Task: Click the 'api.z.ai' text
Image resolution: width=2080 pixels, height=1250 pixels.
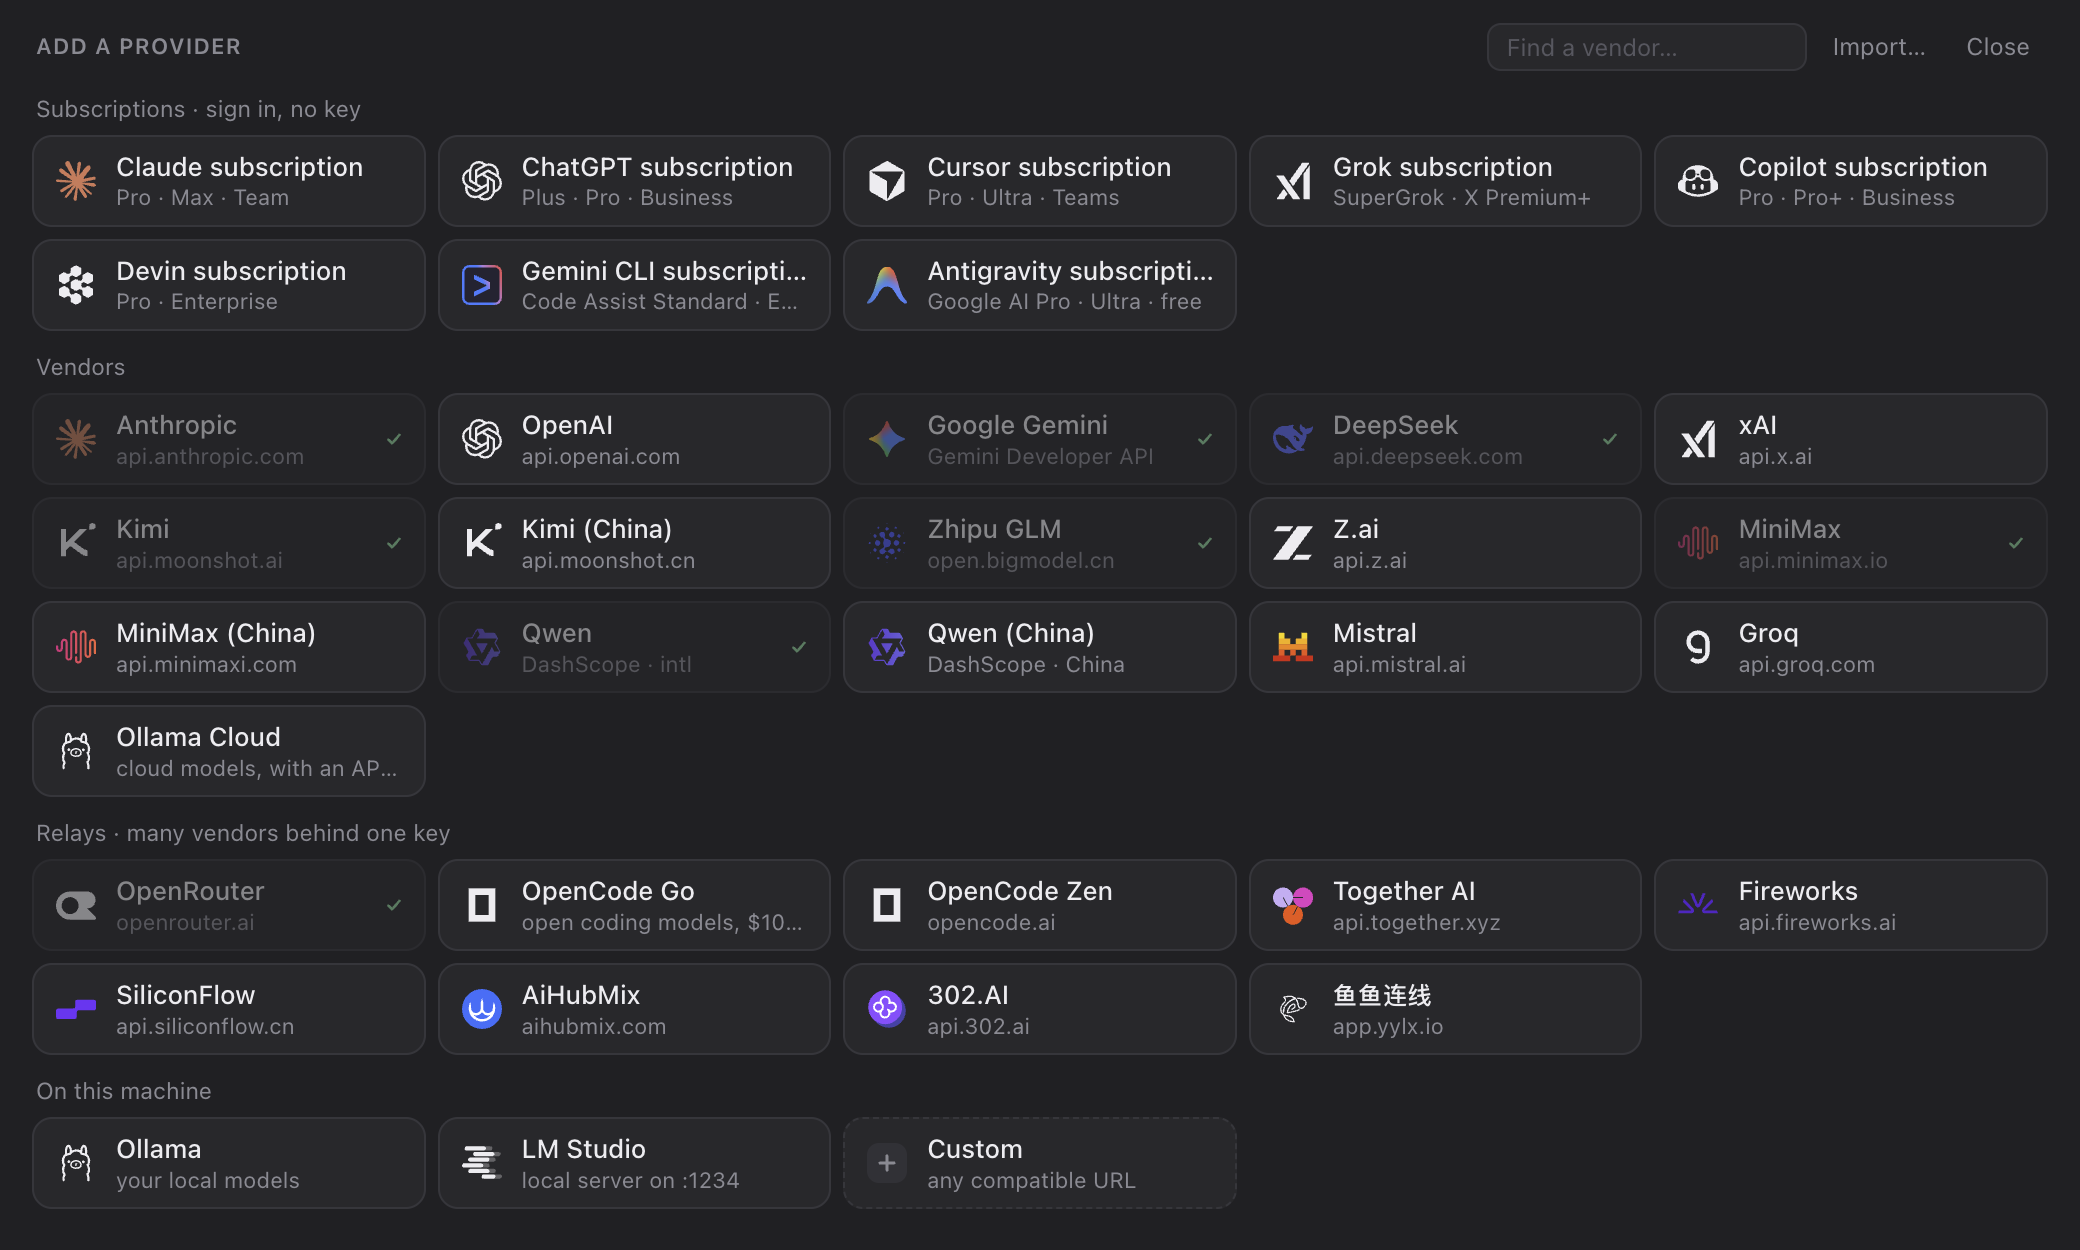Action: coord(1369,560)
